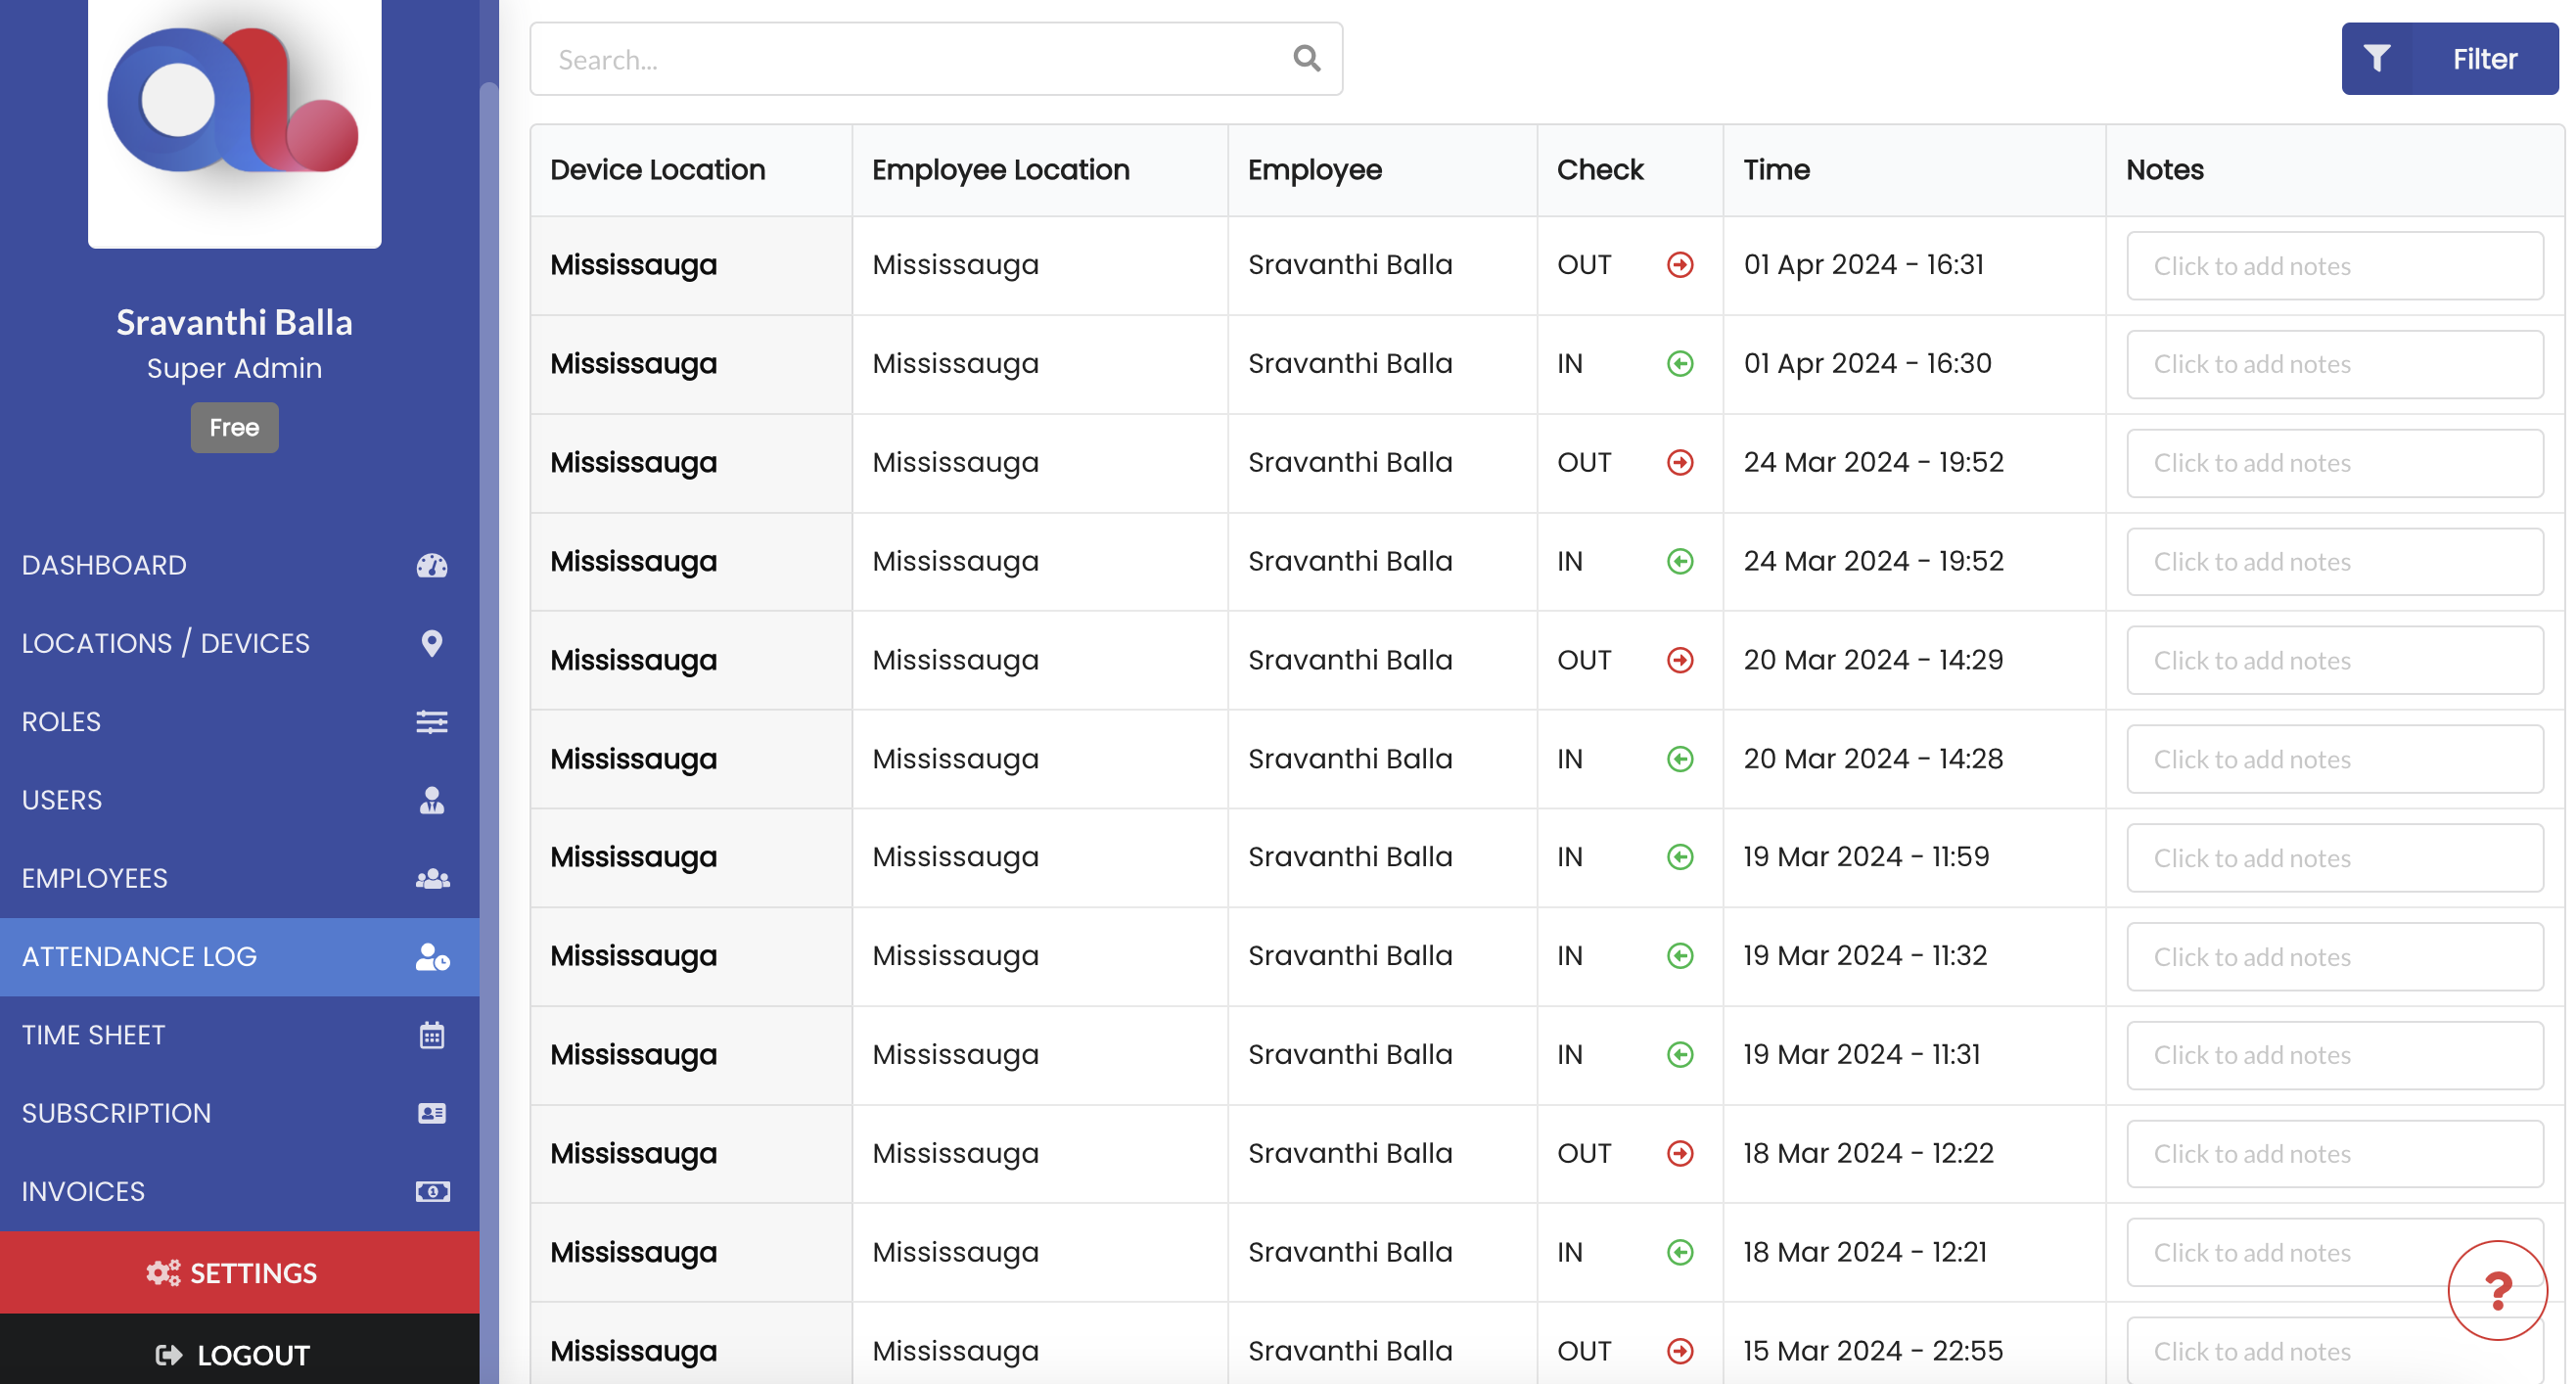The height and width of the screenshot is (1384, 2576).
Task: Click IN icon for 19 Mar 11:32
Action: tap(1680, 957)
